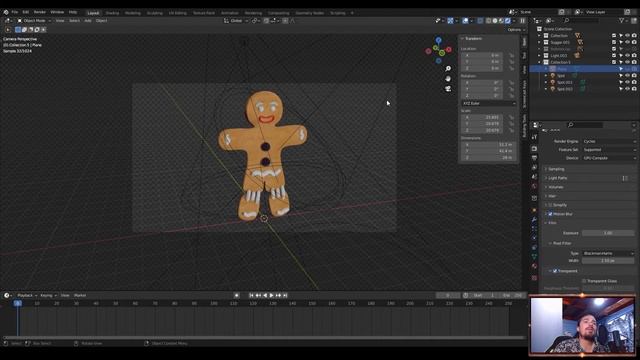Open the File menu
This screenshot has width=640, height=360.
pos(15,12)
